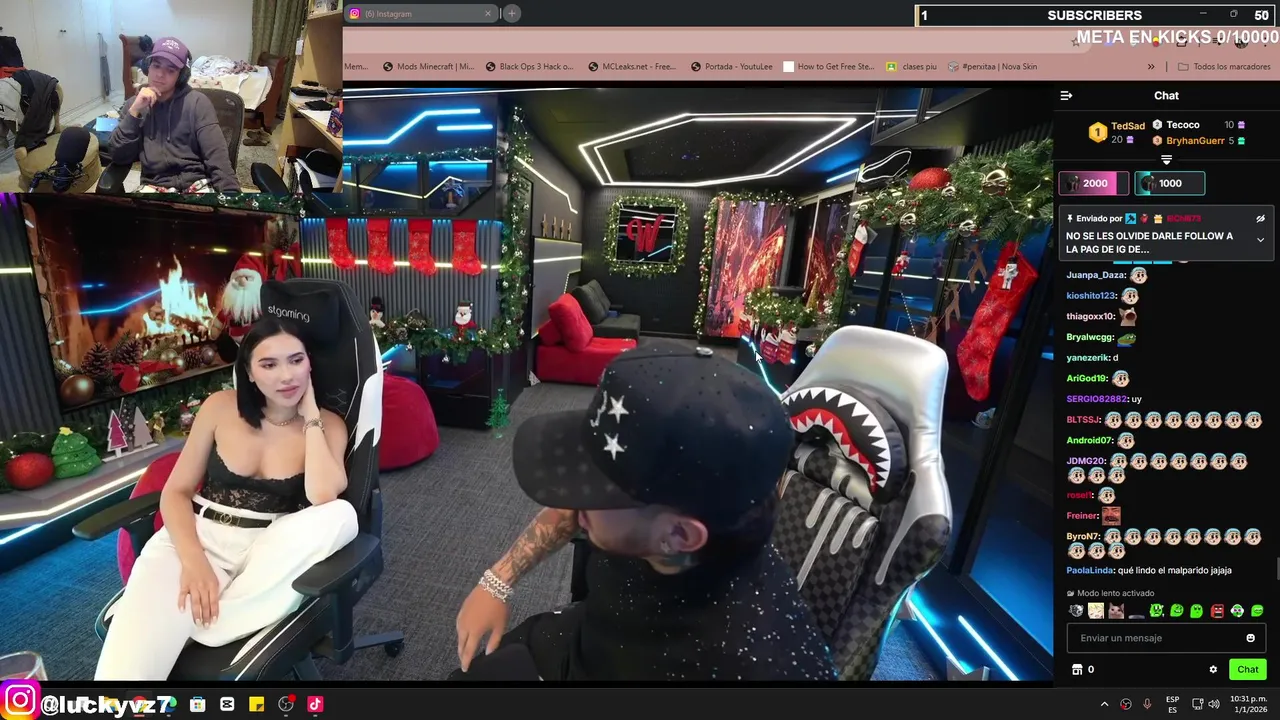Image resolution: width=1280 pixels, height=720 pixels.
Task: Click the Tecoco leaderboard name
Action: click(1183, 125)
